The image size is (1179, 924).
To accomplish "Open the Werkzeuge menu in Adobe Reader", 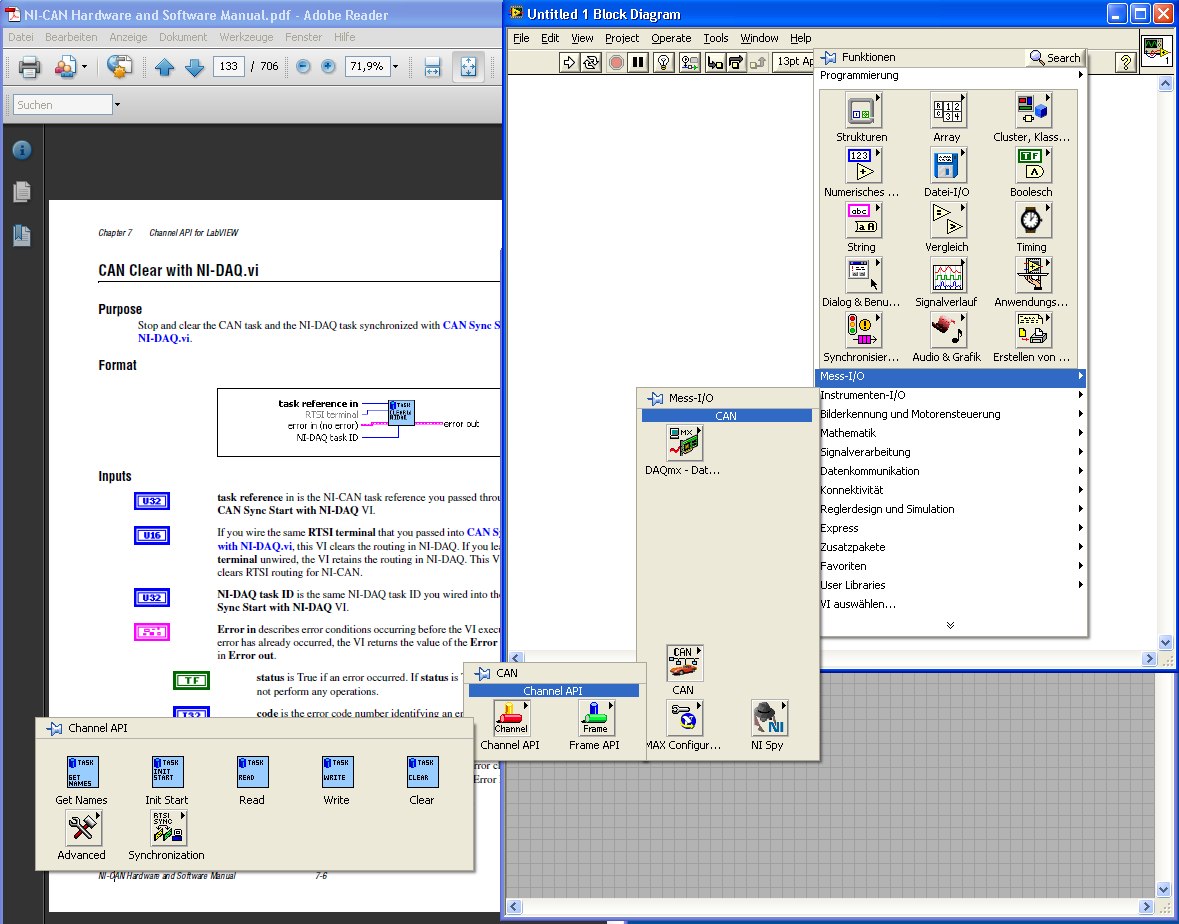I will pyautogui.click(x=246, y=37).
